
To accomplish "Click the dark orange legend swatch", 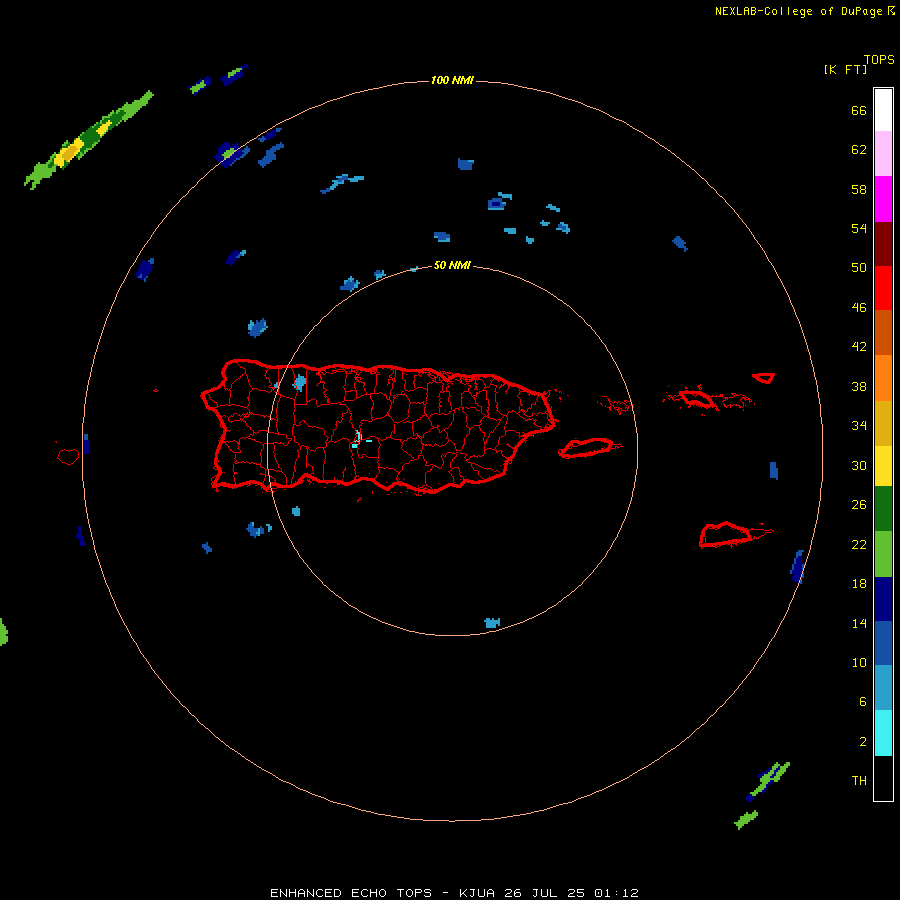I will tap(883, 332).
